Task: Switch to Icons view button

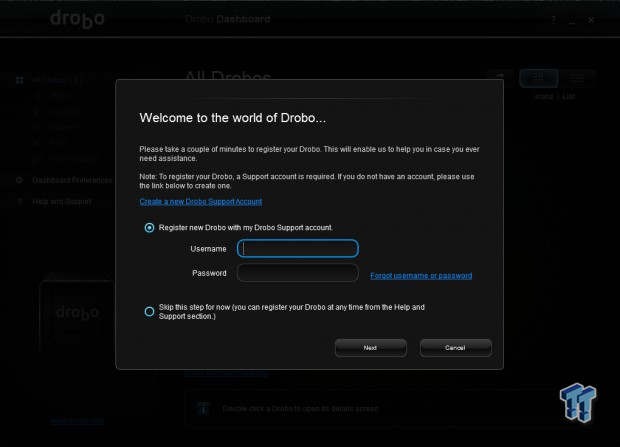Action: pos(538,78)
